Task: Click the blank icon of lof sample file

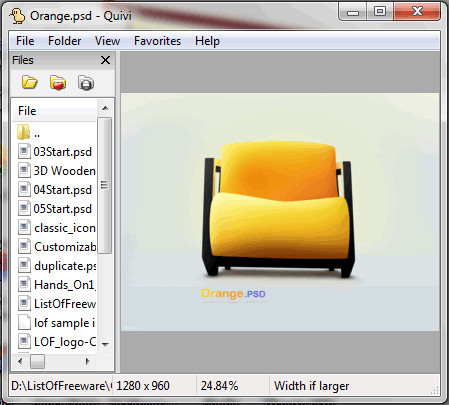Action: 24,323
